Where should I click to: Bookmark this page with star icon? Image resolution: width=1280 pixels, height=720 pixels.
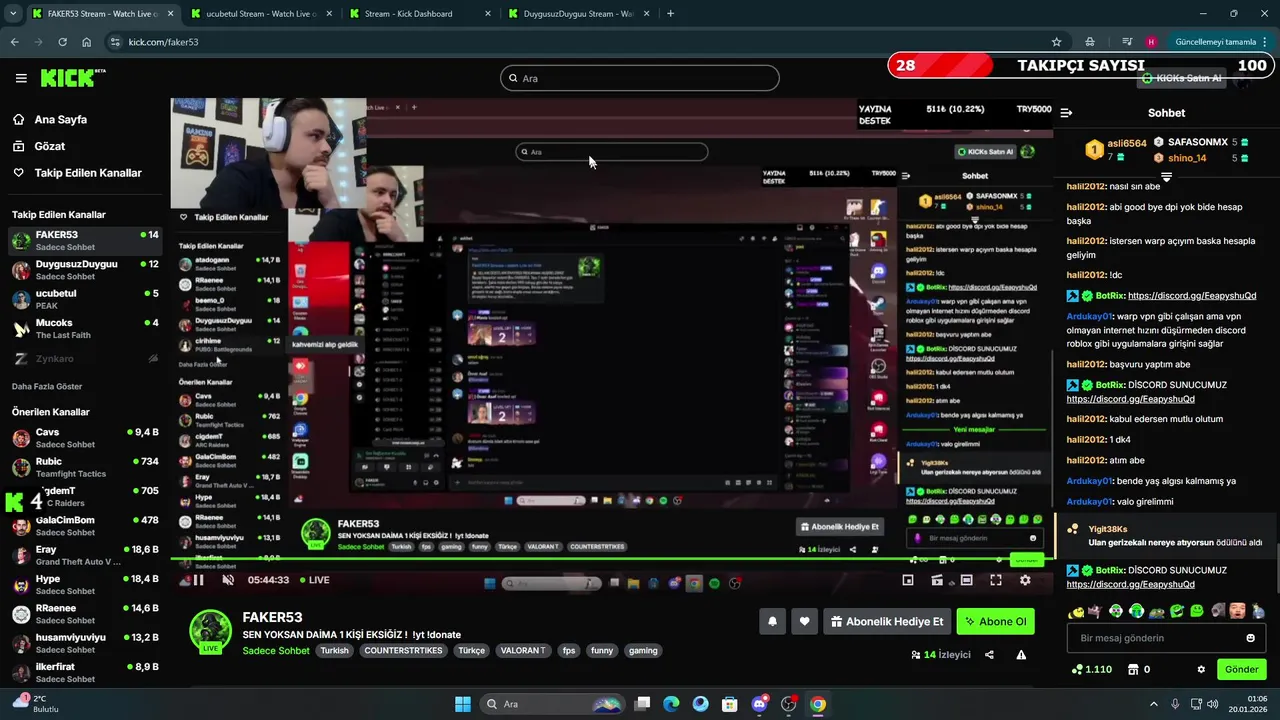1056,42
